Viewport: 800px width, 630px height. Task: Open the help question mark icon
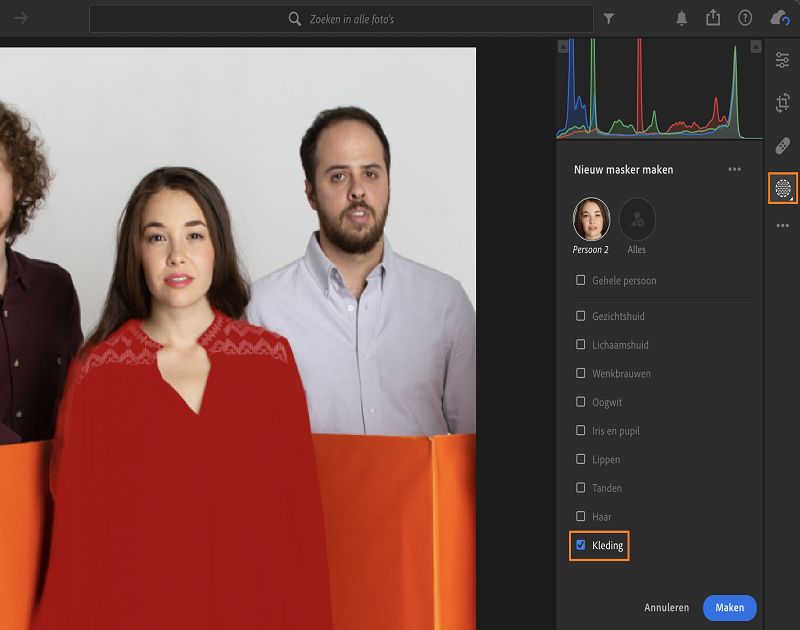745,18
